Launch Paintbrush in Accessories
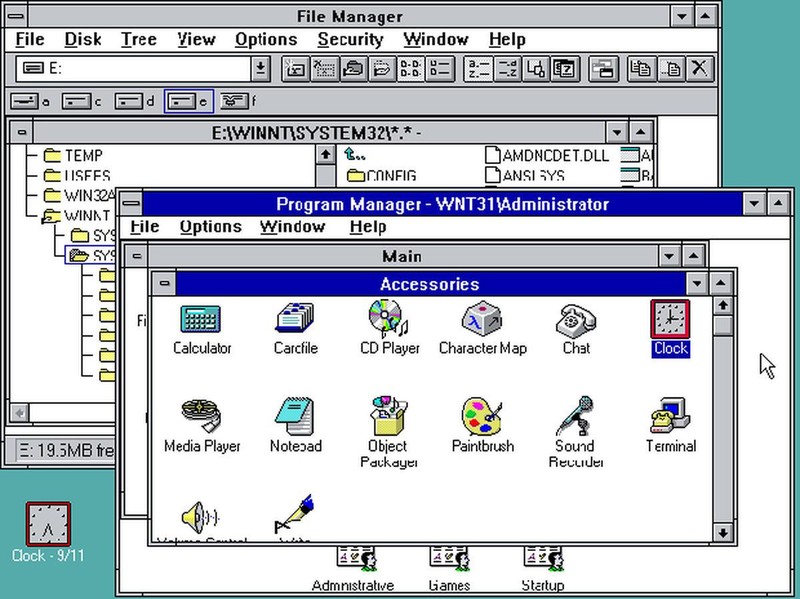The width and height of the screenshot is (800, 599). [x=481, y=415]
